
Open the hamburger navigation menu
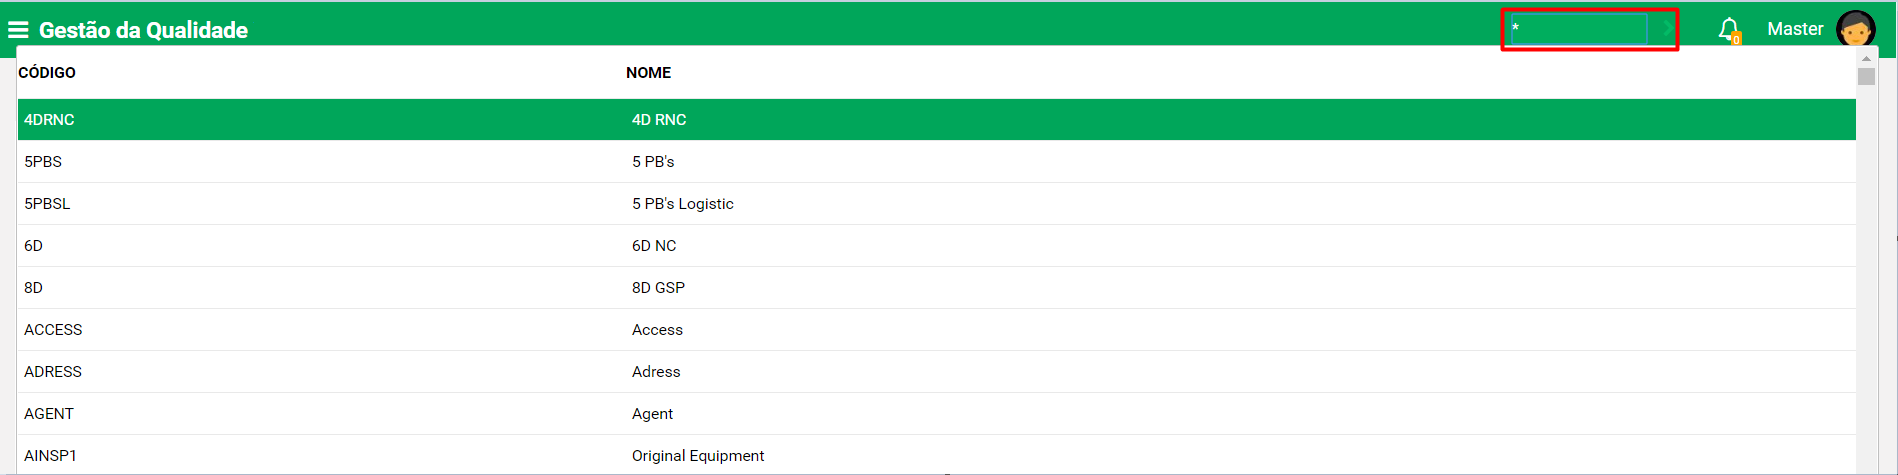click(18, 30)
